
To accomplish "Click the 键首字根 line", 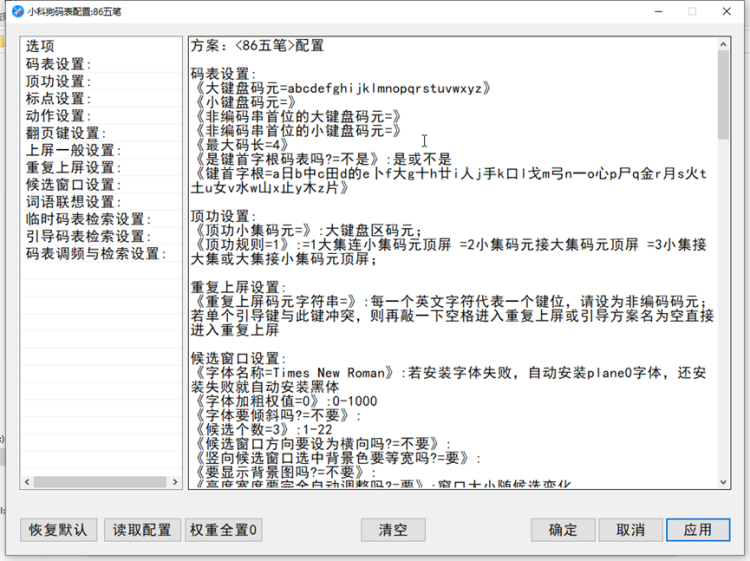I will pyautogui.click(x=450, y=181).
